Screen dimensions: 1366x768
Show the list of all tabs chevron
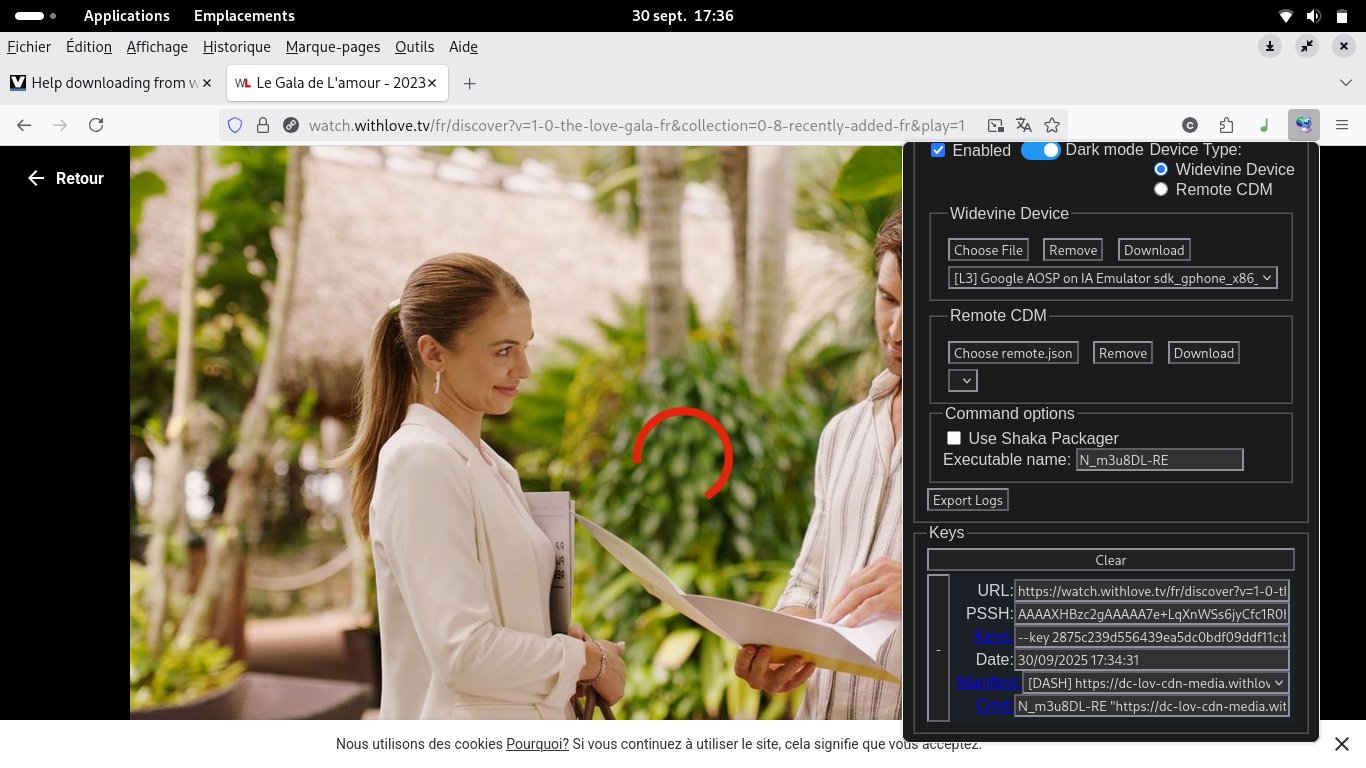click(x=1345, y=83)
